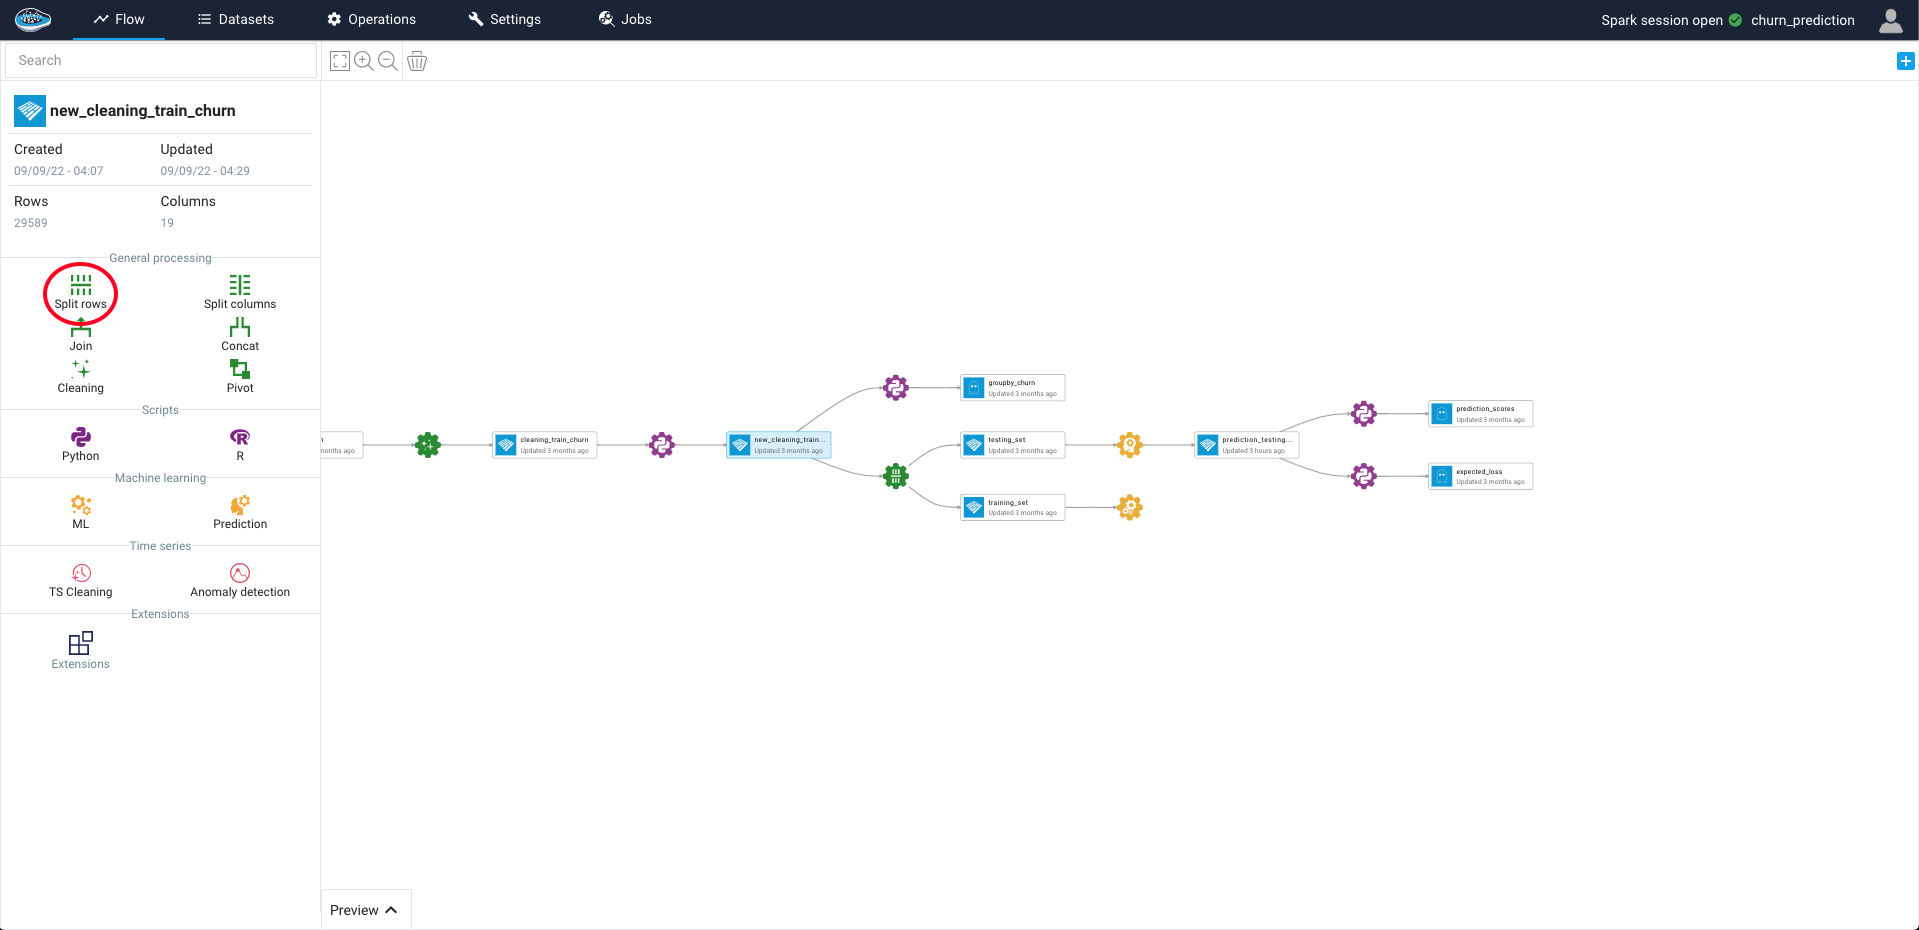Select the Split rows operation

[80, 292]
